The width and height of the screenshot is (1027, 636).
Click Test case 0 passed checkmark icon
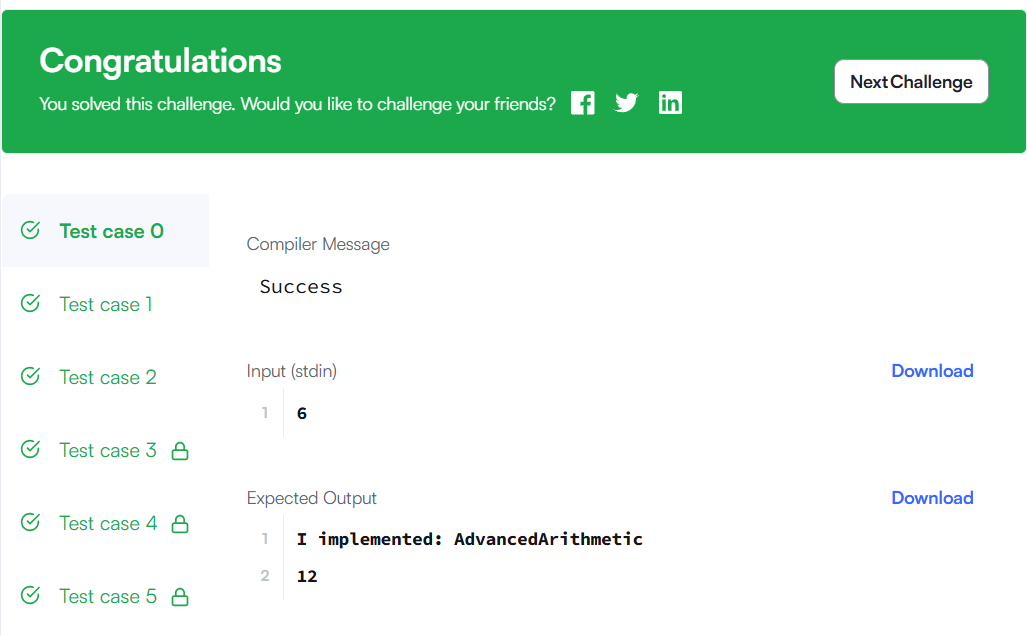[x=31, y=231]
